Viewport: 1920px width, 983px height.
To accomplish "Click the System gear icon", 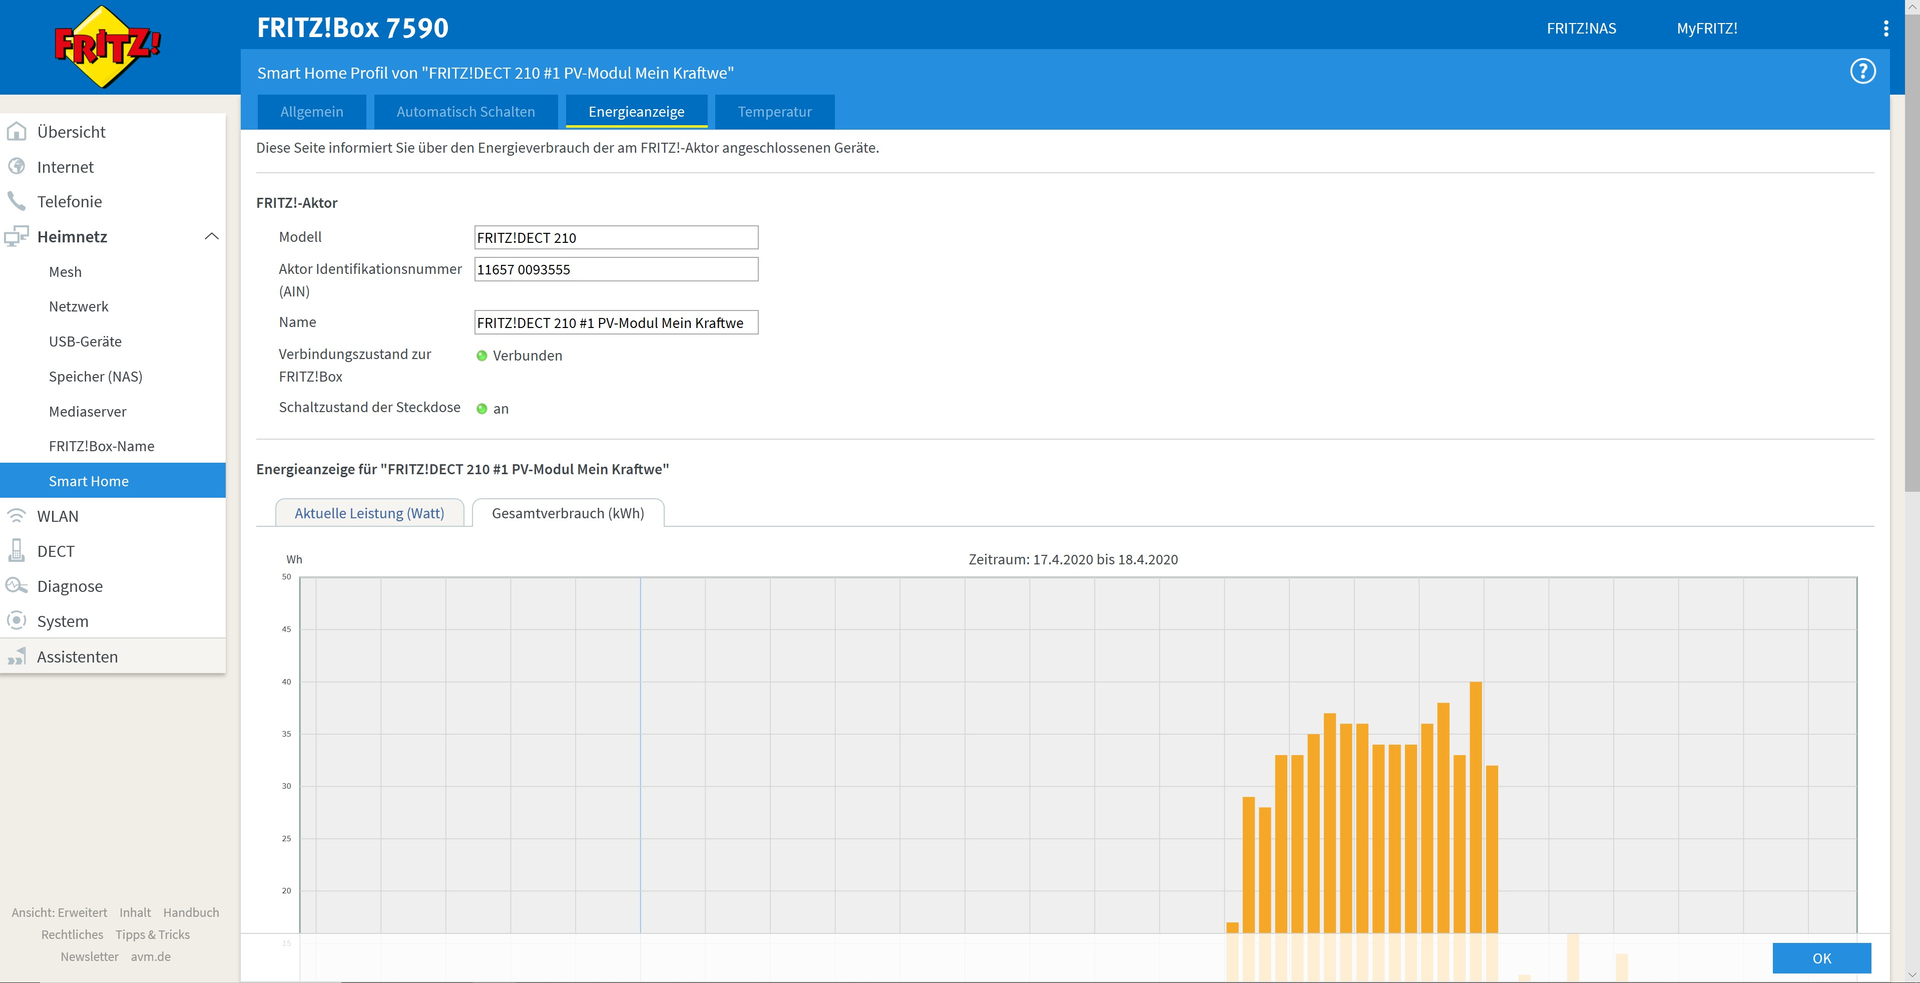I will click(x=17, y=620).
